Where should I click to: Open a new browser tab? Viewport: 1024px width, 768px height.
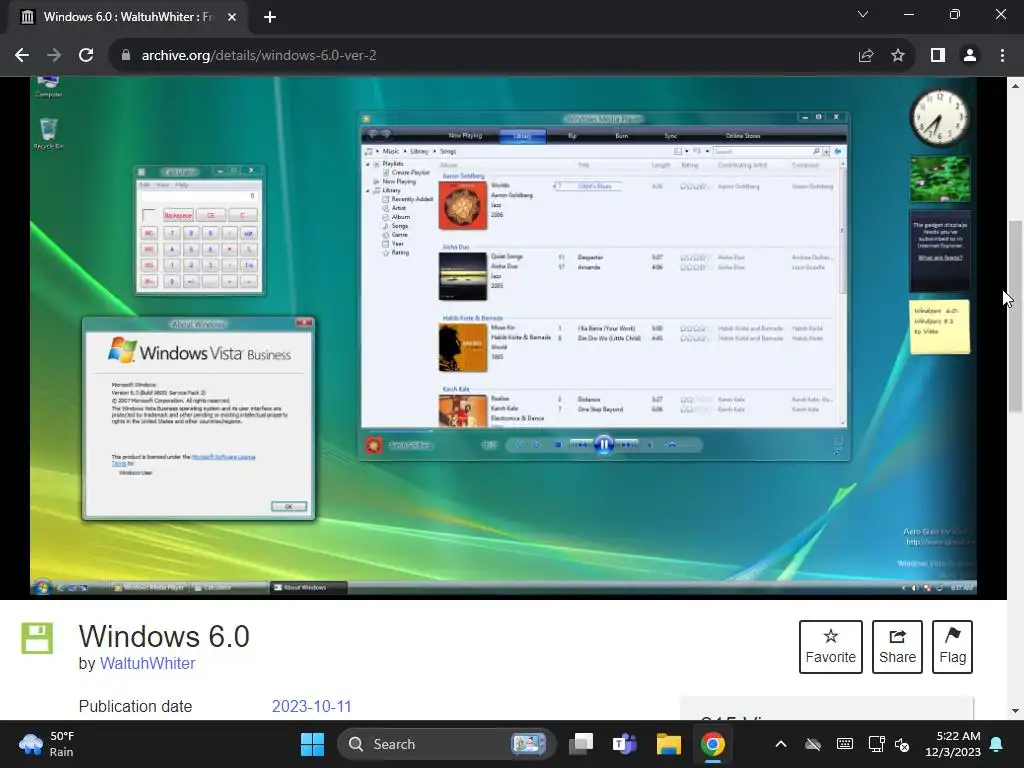(x=270, y=17)
